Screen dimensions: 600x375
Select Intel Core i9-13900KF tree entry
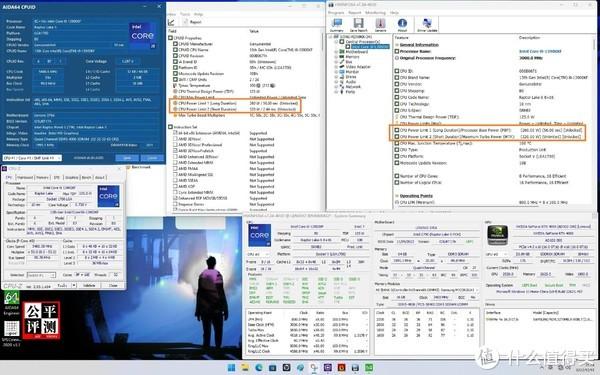(370, 46)
